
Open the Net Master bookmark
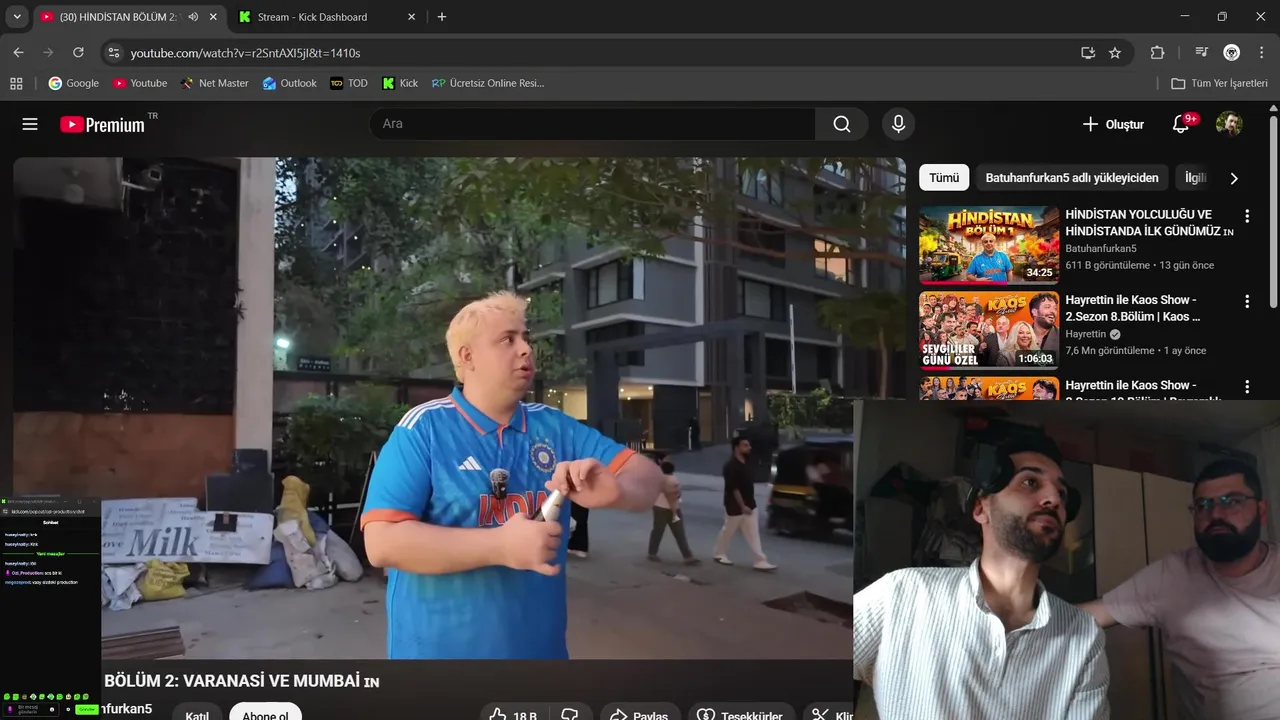tap(215, 83)
